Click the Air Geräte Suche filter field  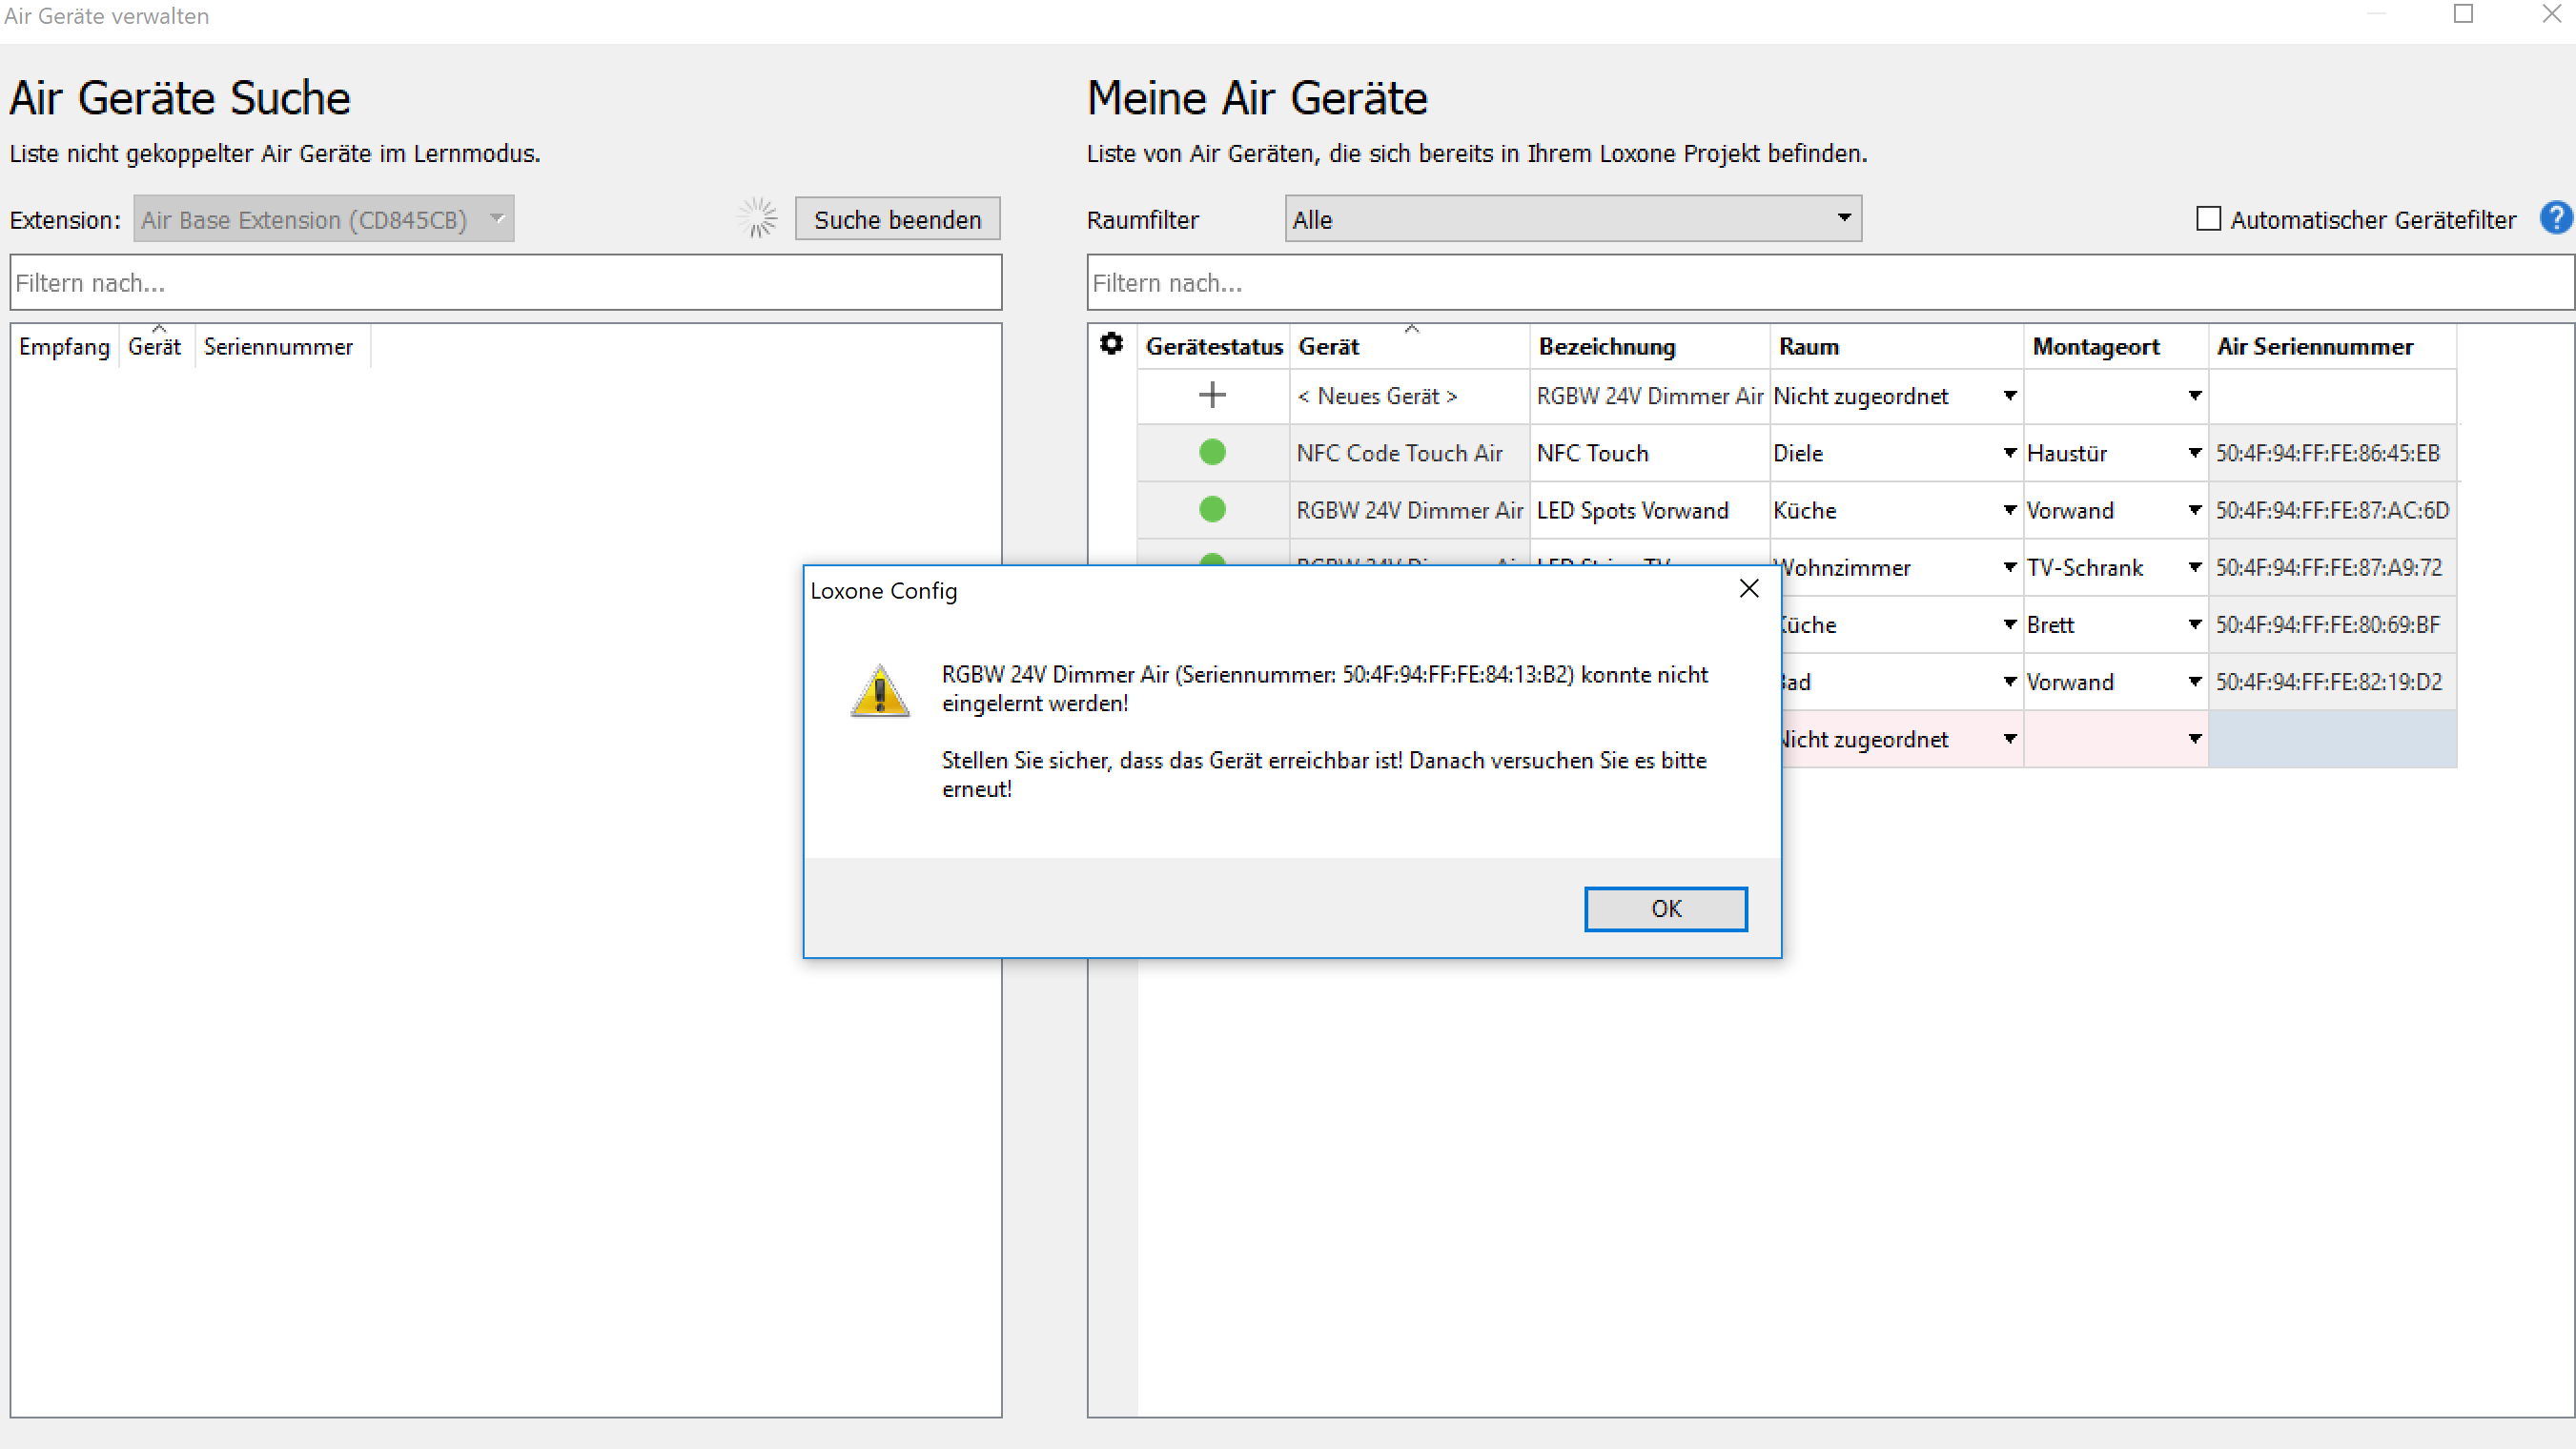pos(506,283)
